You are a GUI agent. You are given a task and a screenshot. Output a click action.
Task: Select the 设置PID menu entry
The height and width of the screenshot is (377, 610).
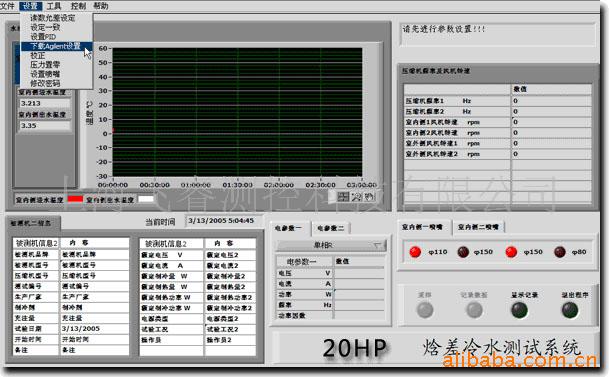point(43,37)
